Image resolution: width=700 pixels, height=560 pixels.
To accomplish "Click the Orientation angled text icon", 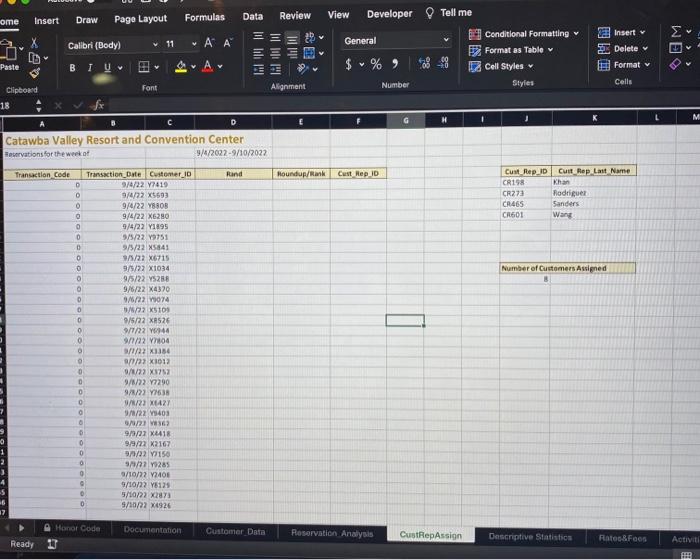I will tap(303, 68).
